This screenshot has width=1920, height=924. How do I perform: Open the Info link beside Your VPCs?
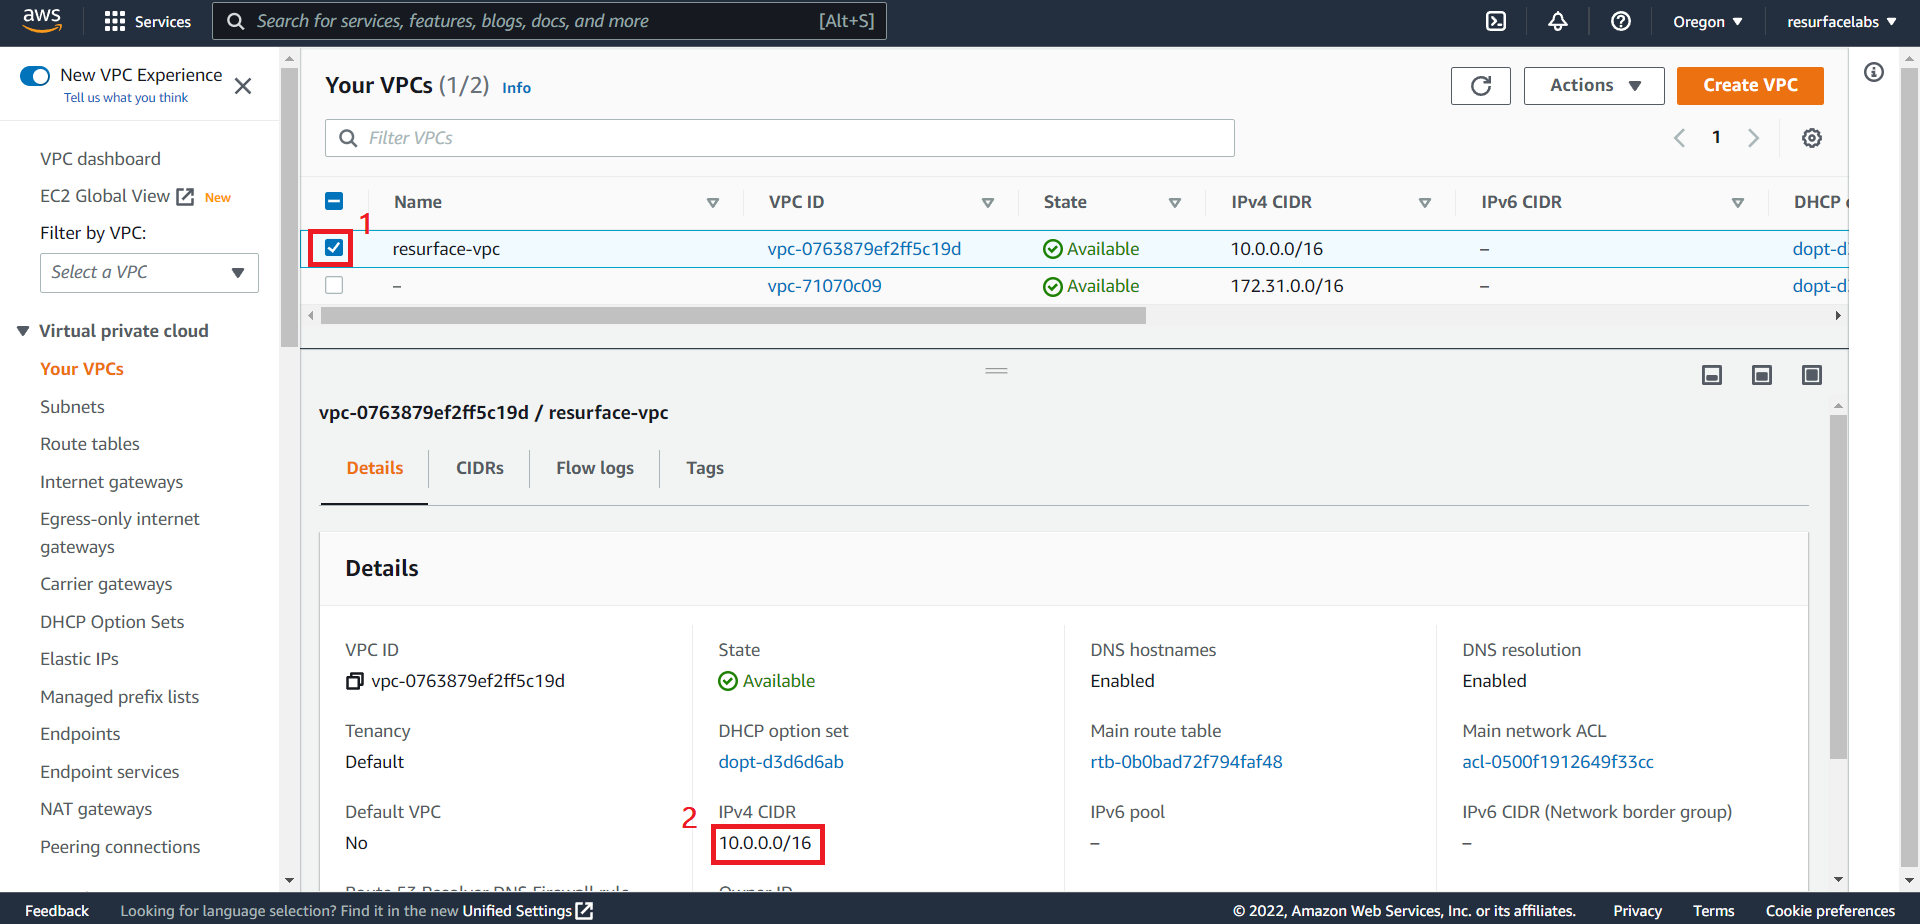point(516,88)
